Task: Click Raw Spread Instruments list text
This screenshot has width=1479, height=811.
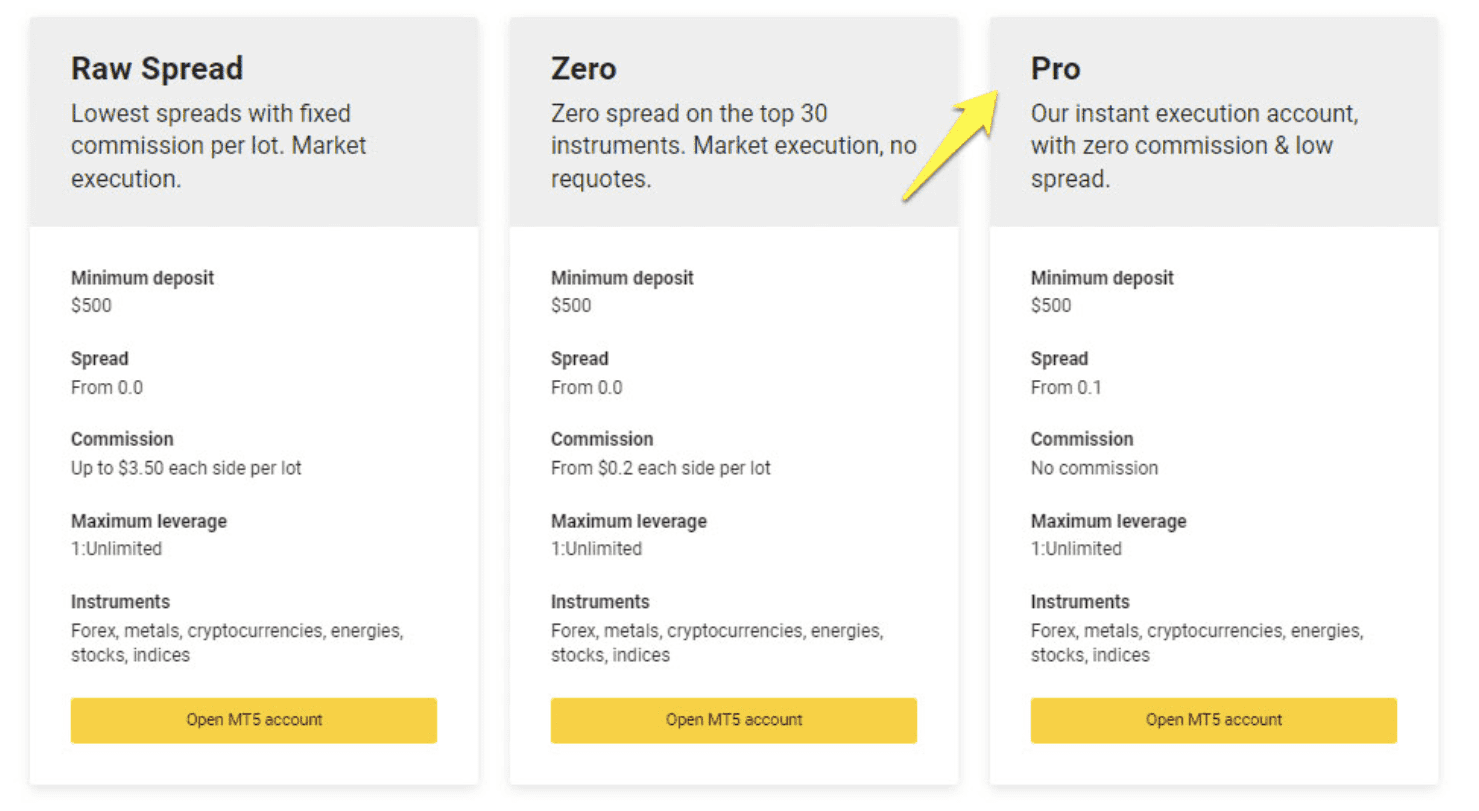Action: coord(236,643)
